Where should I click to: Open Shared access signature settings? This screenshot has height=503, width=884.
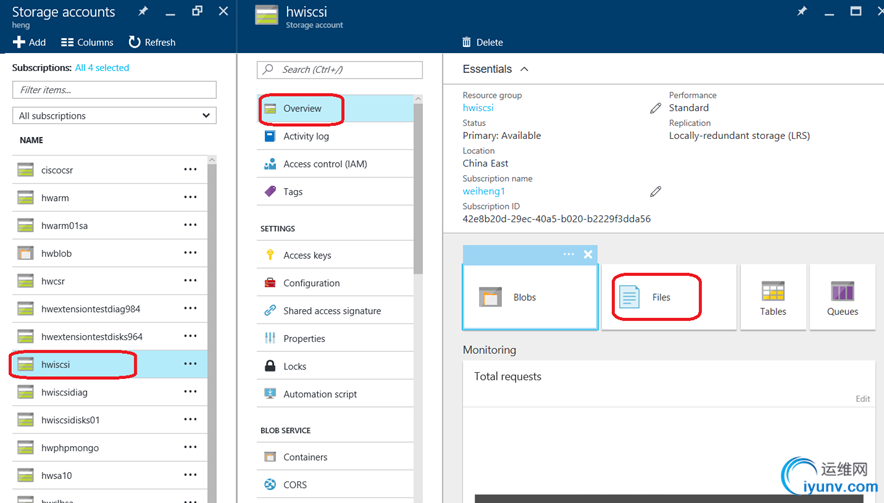(335, 310)
